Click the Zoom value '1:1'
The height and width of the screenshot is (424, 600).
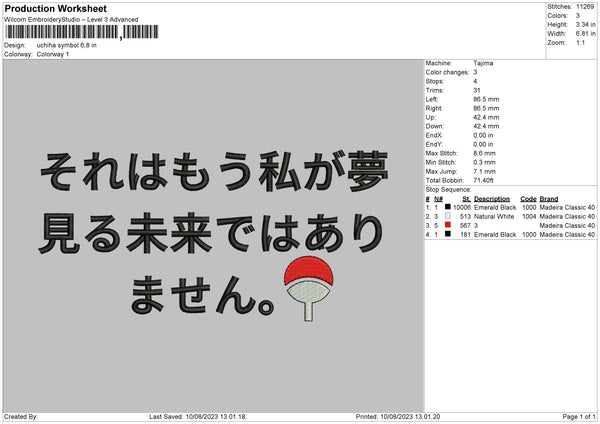tap(580, 42)
